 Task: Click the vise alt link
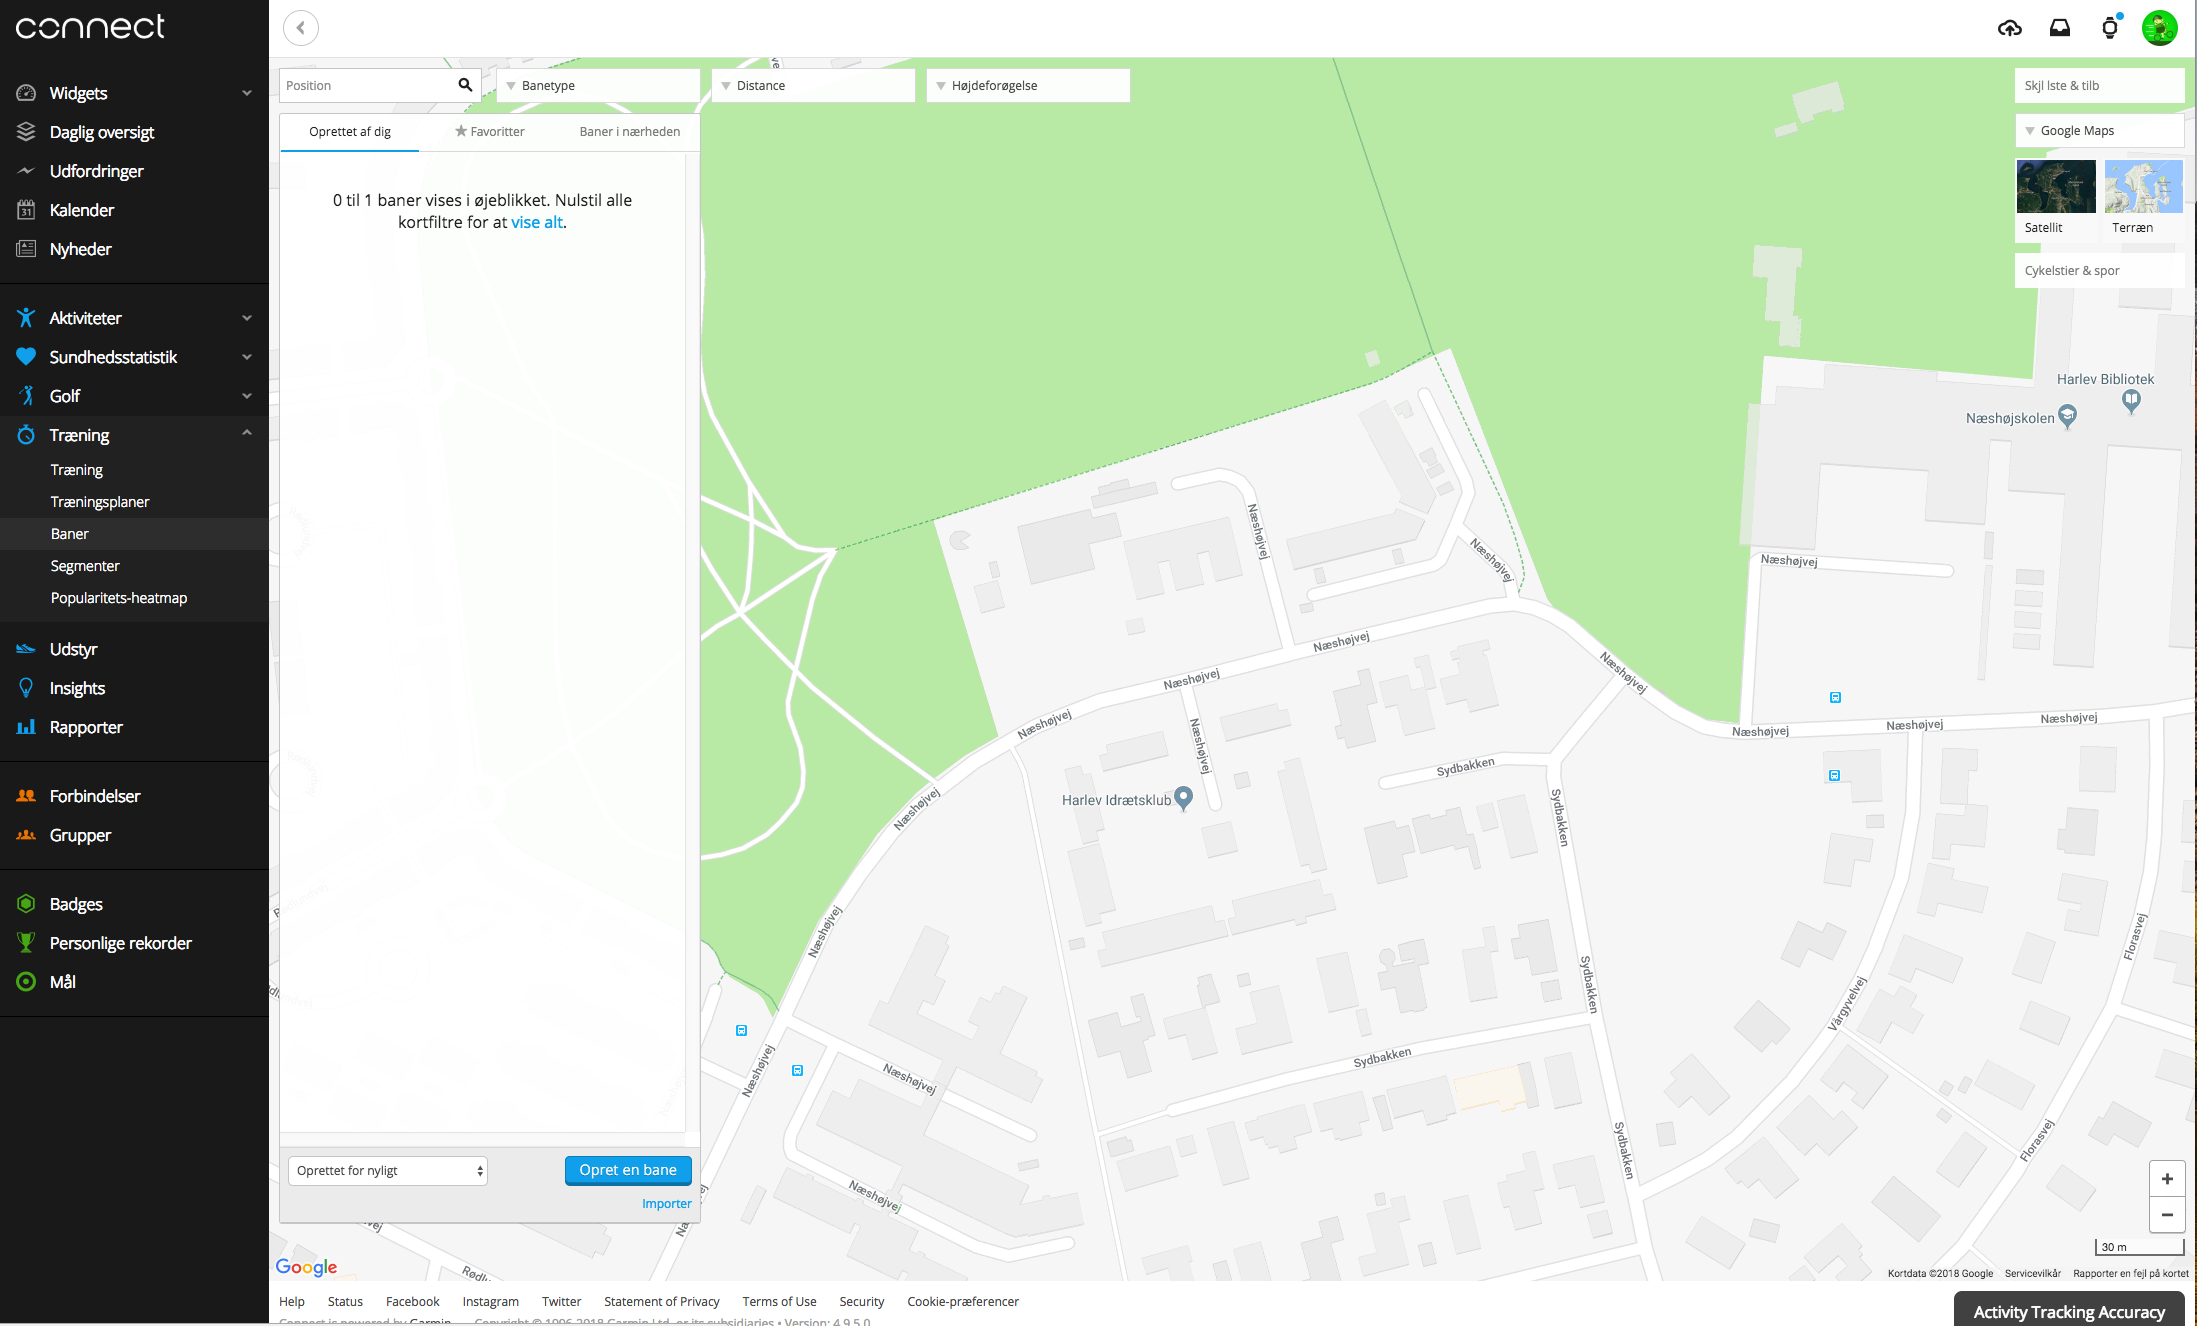[537, 222]
